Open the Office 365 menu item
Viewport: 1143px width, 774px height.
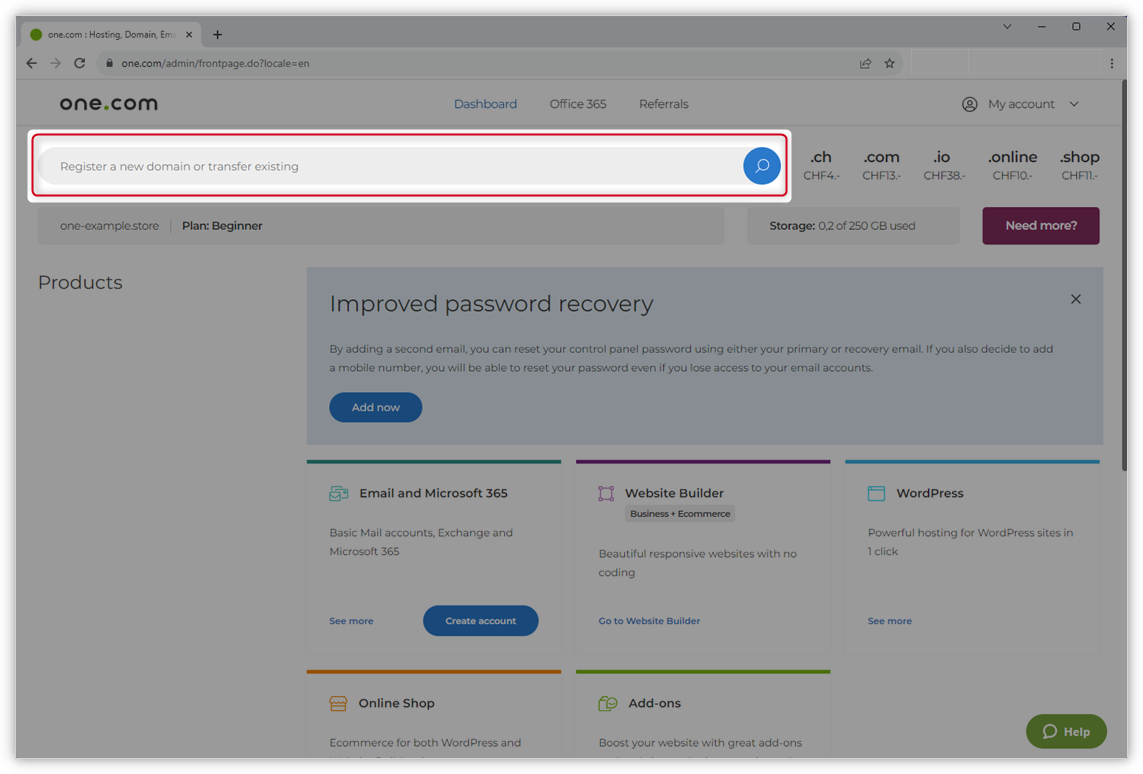click(577, 104)
